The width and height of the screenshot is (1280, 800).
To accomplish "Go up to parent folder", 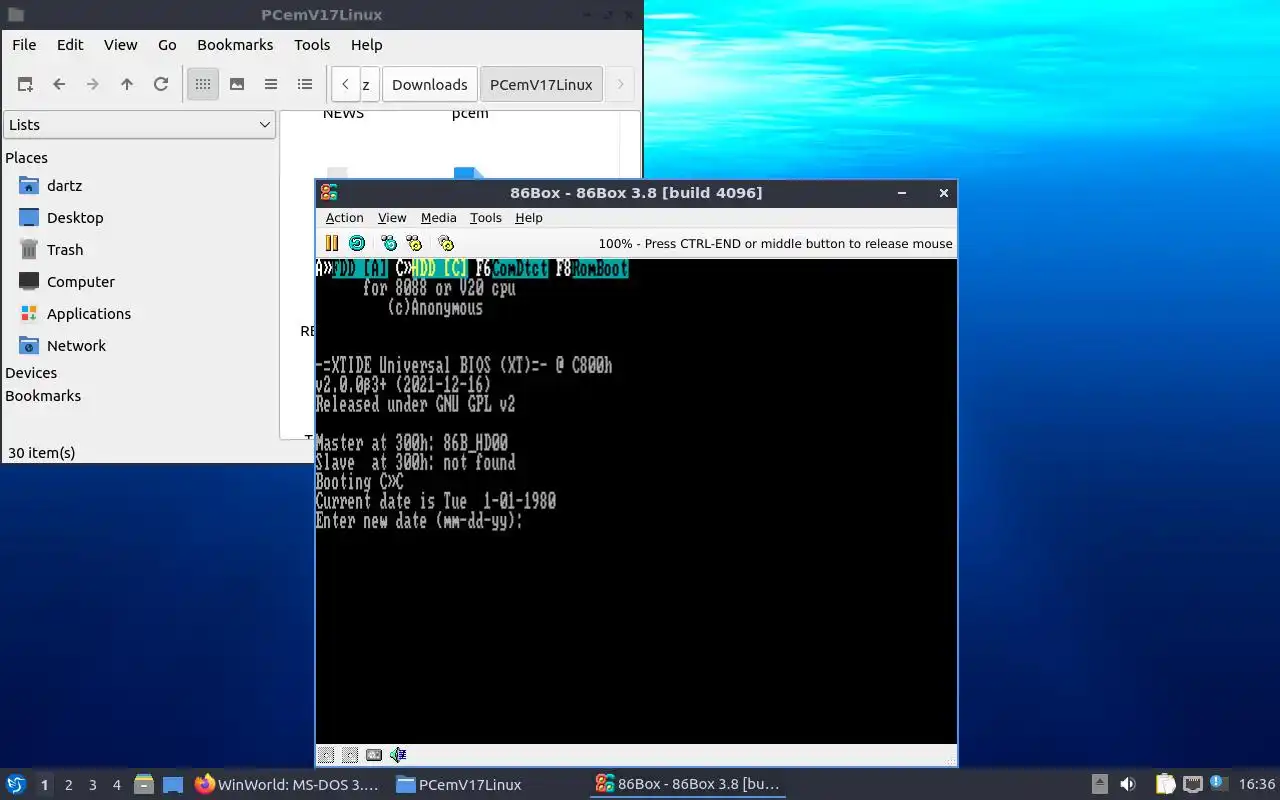I will [127, 84].
